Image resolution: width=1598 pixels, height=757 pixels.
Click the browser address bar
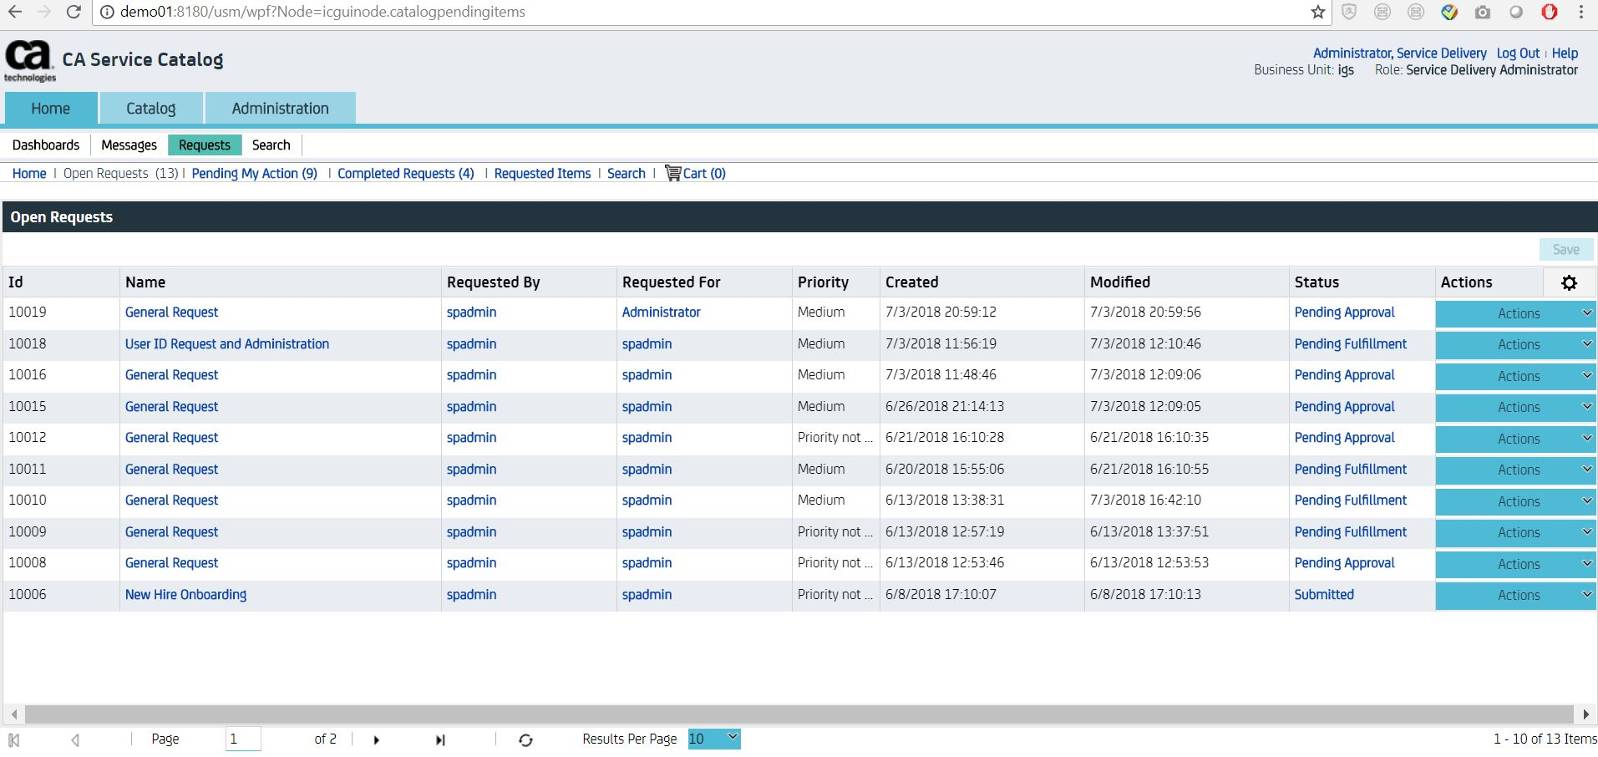pyautogui.click(x=700, y=12)
